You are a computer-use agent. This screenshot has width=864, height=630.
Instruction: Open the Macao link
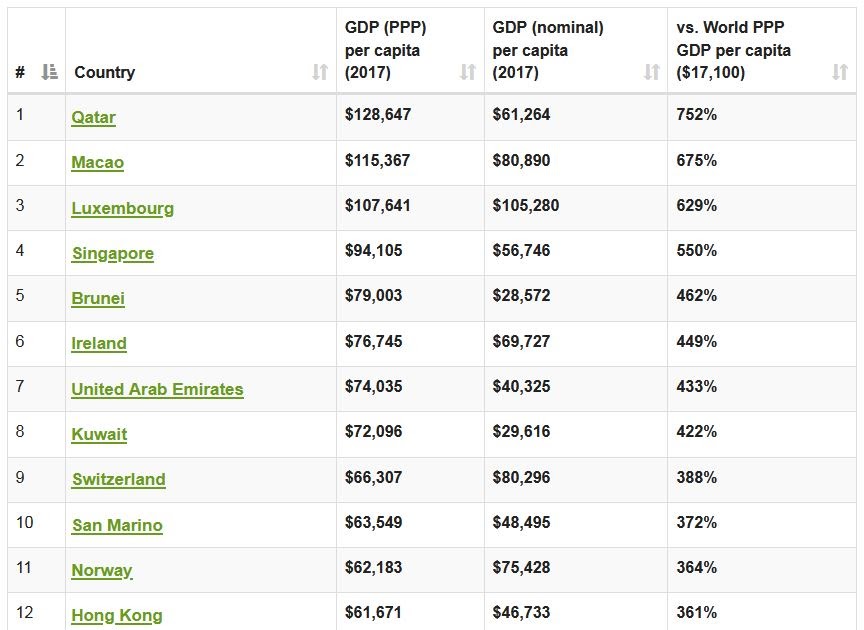coord(97,163)
